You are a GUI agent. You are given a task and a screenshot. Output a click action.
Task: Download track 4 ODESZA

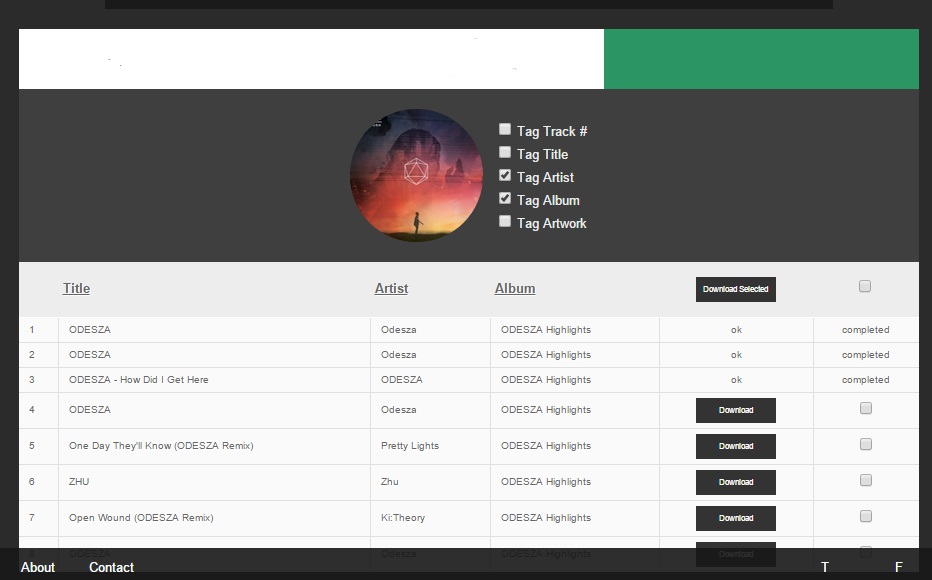pos(736,411)
